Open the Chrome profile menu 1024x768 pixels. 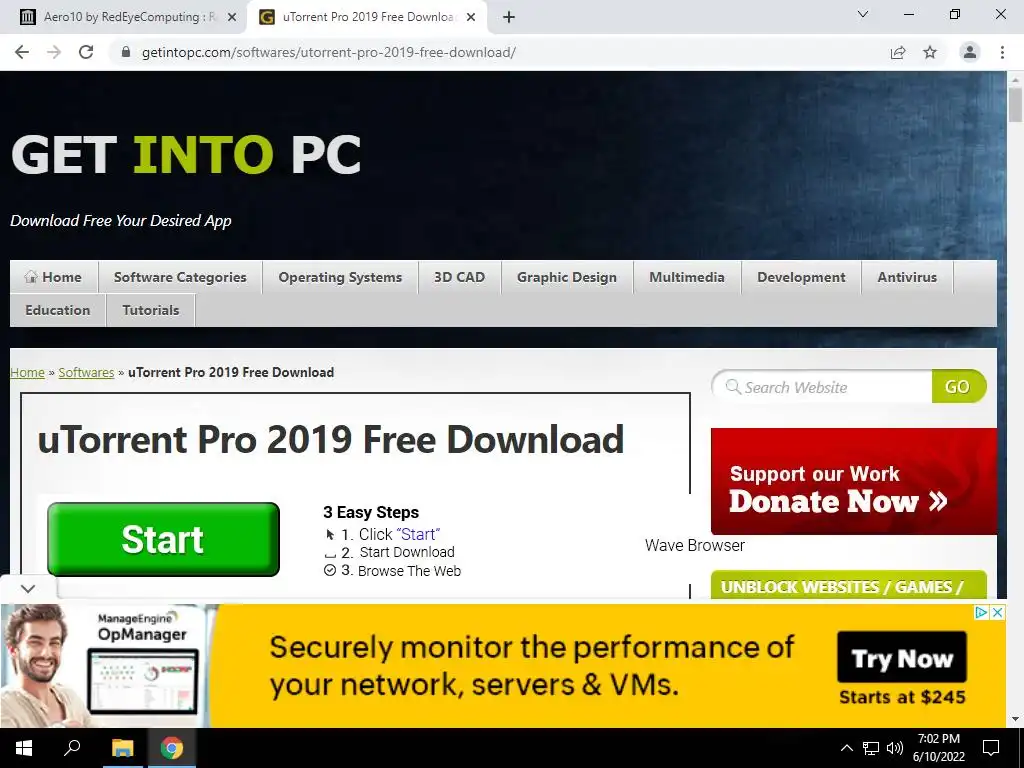pyautogui.click(x=970, y=52)
